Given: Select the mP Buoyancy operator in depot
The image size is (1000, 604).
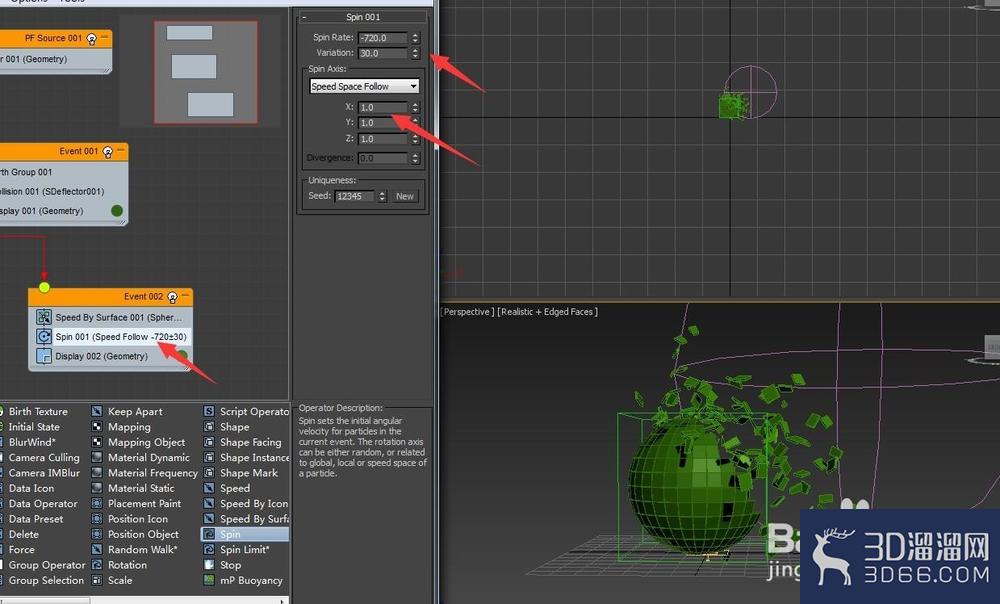Looking at the screenshot, I should point(252,580).
